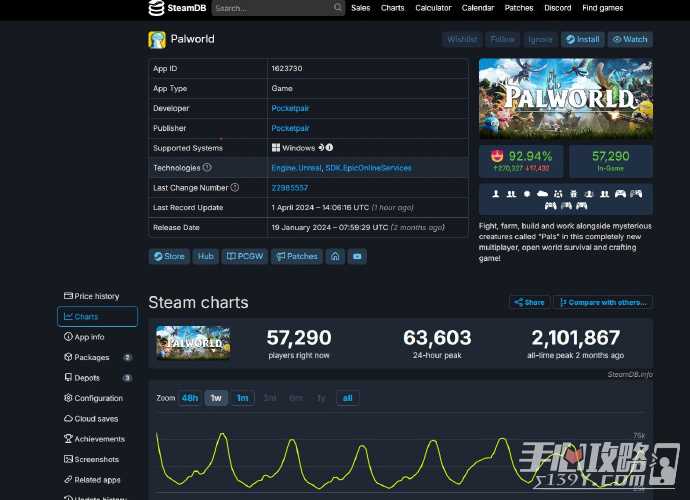Click the Palworld thumbnail in Steam charts
Viewport: 690px width, 500px height.
(193, 343)
